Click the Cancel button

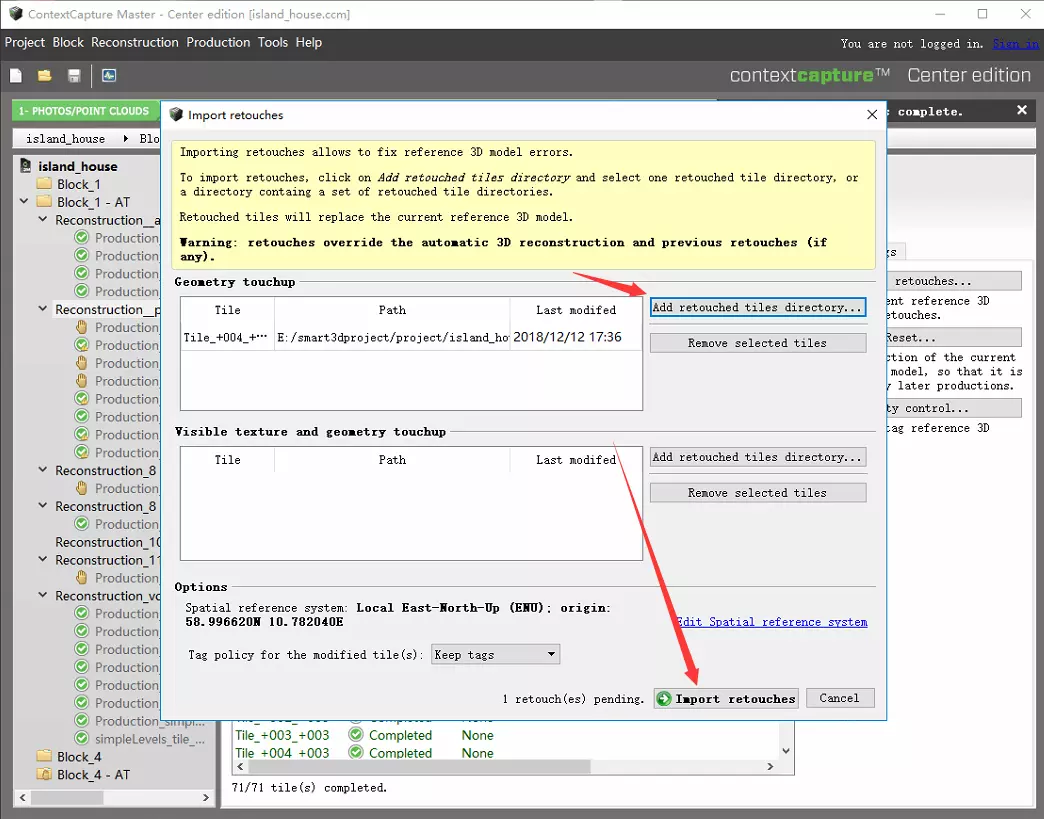point(840,698)
